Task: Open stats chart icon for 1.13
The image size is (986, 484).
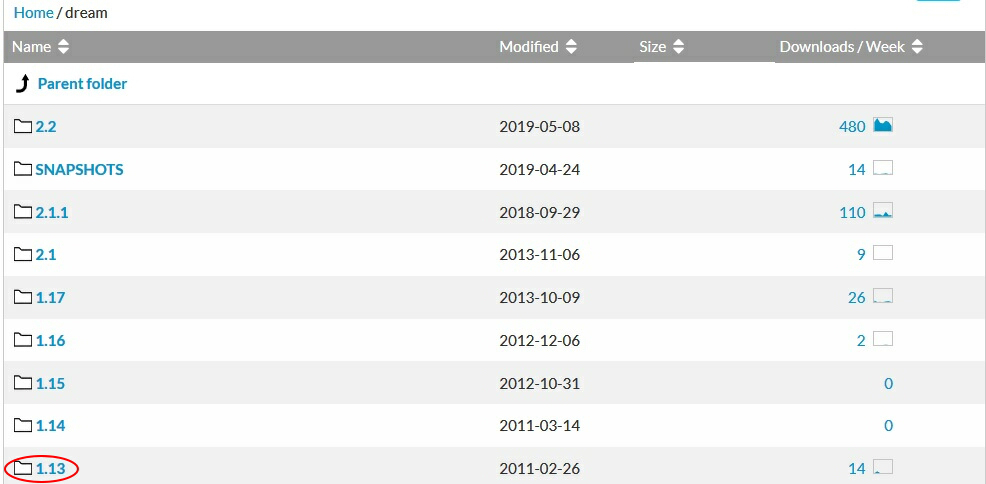Action: point(883,467)
